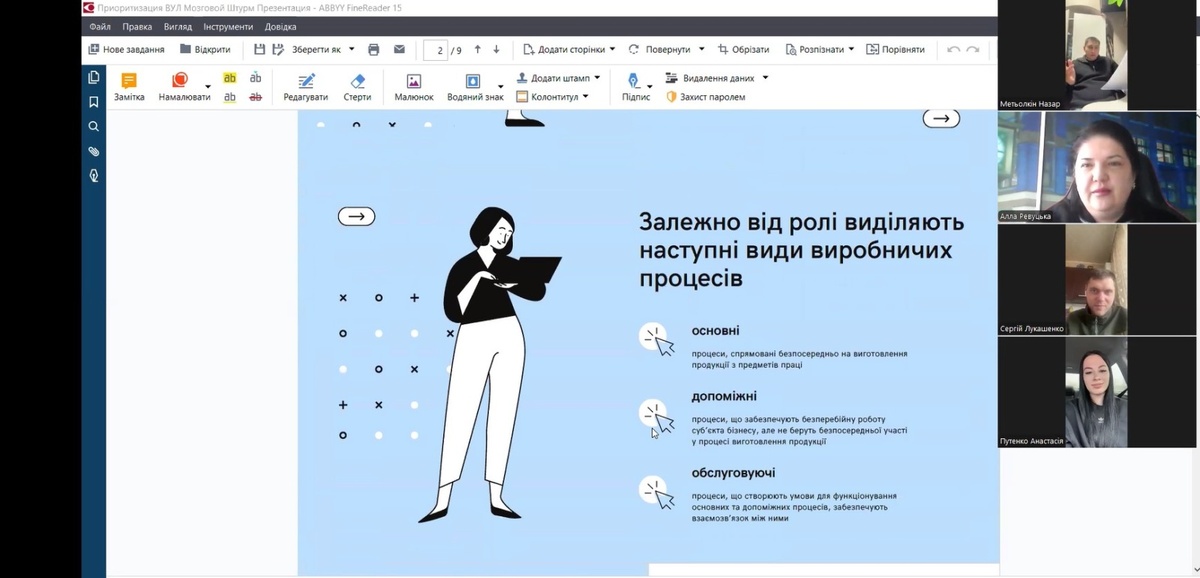Open the Інструменти menu
1200x578 pixels.
tap(228, 27)
